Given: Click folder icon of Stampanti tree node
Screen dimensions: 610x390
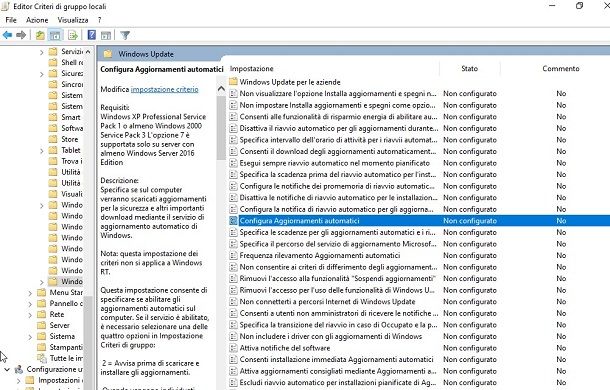Looking at the screenshot, I should coord(42,347).
